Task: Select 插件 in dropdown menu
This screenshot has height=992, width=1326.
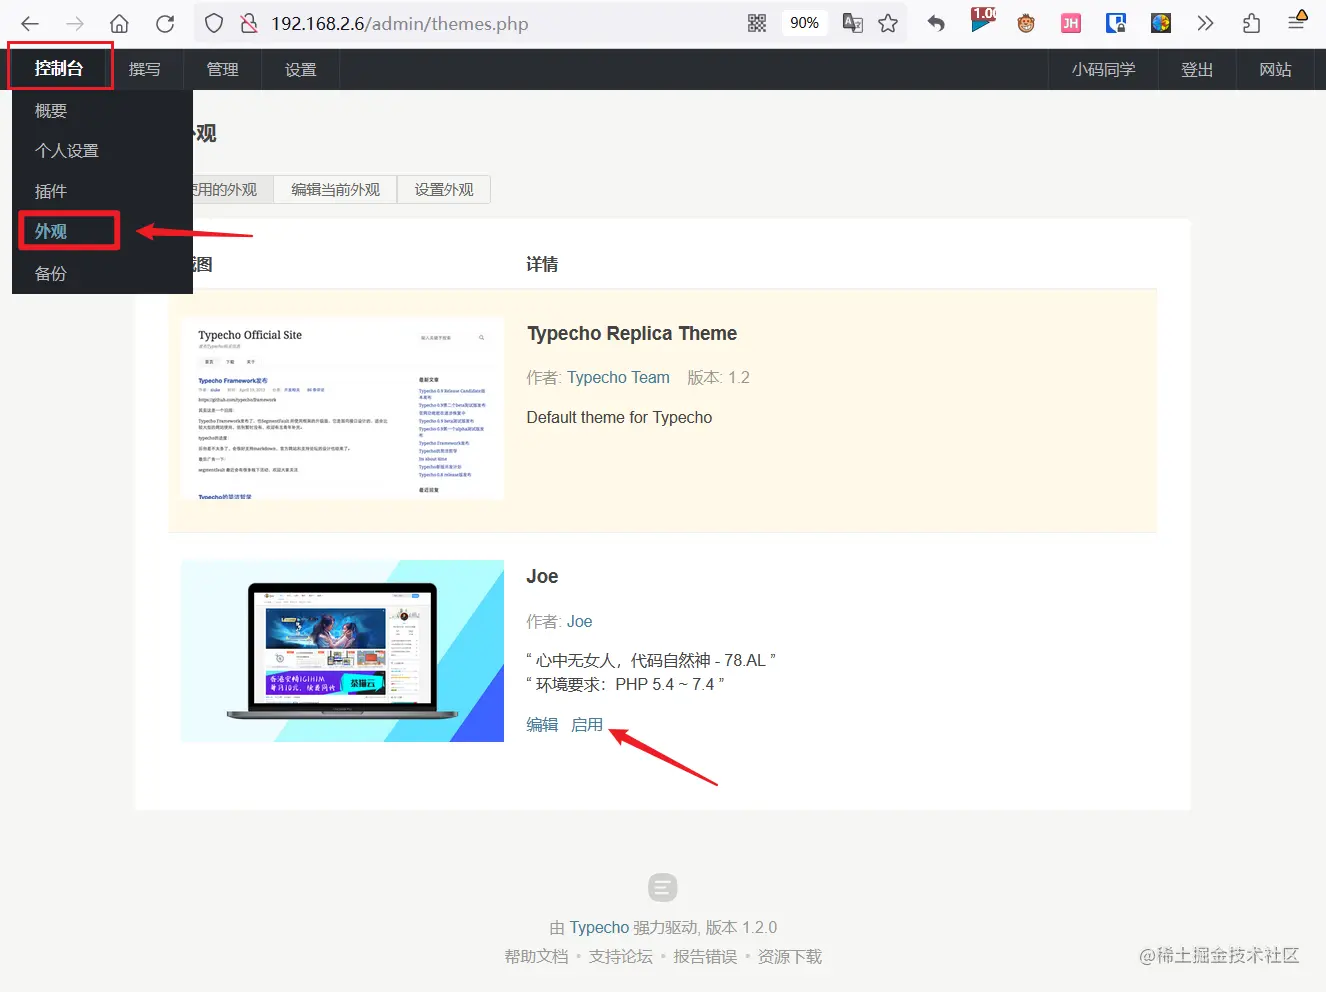Action: coord(102,190)
